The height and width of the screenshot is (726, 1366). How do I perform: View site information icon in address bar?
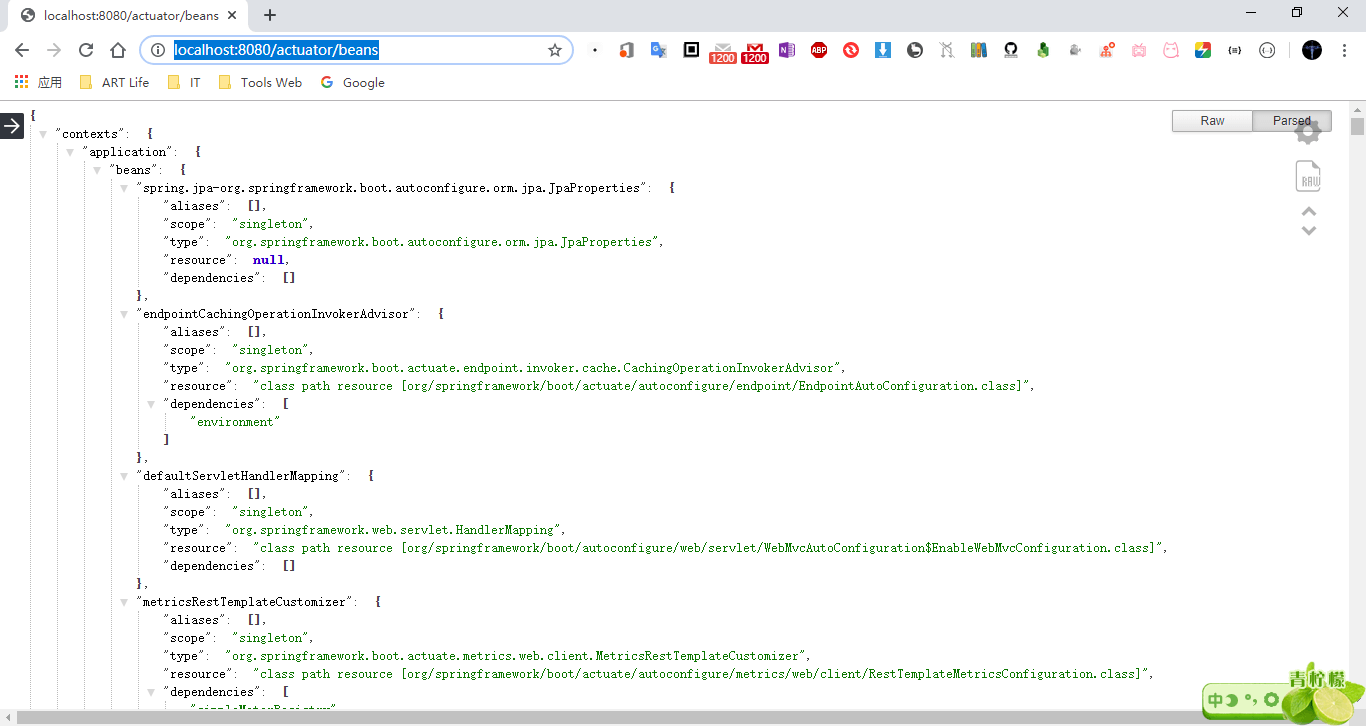[x=157, y=50]
